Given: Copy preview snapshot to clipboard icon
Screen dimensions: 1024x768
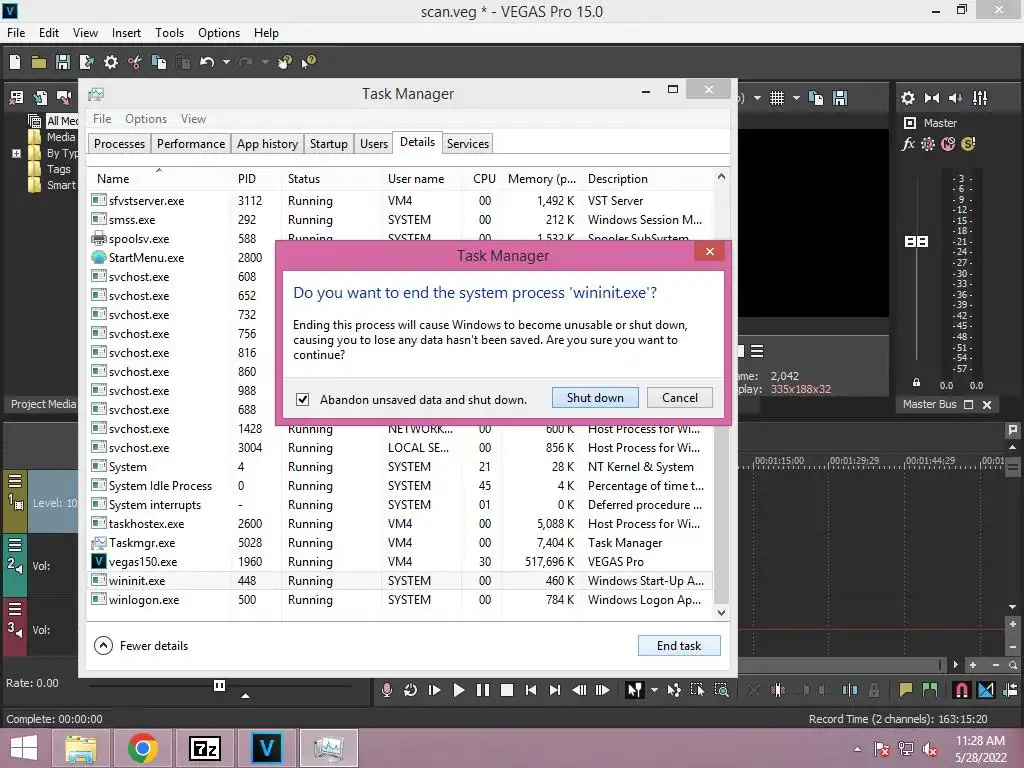Looking at the screenshot, I should (x=816, y=98).
